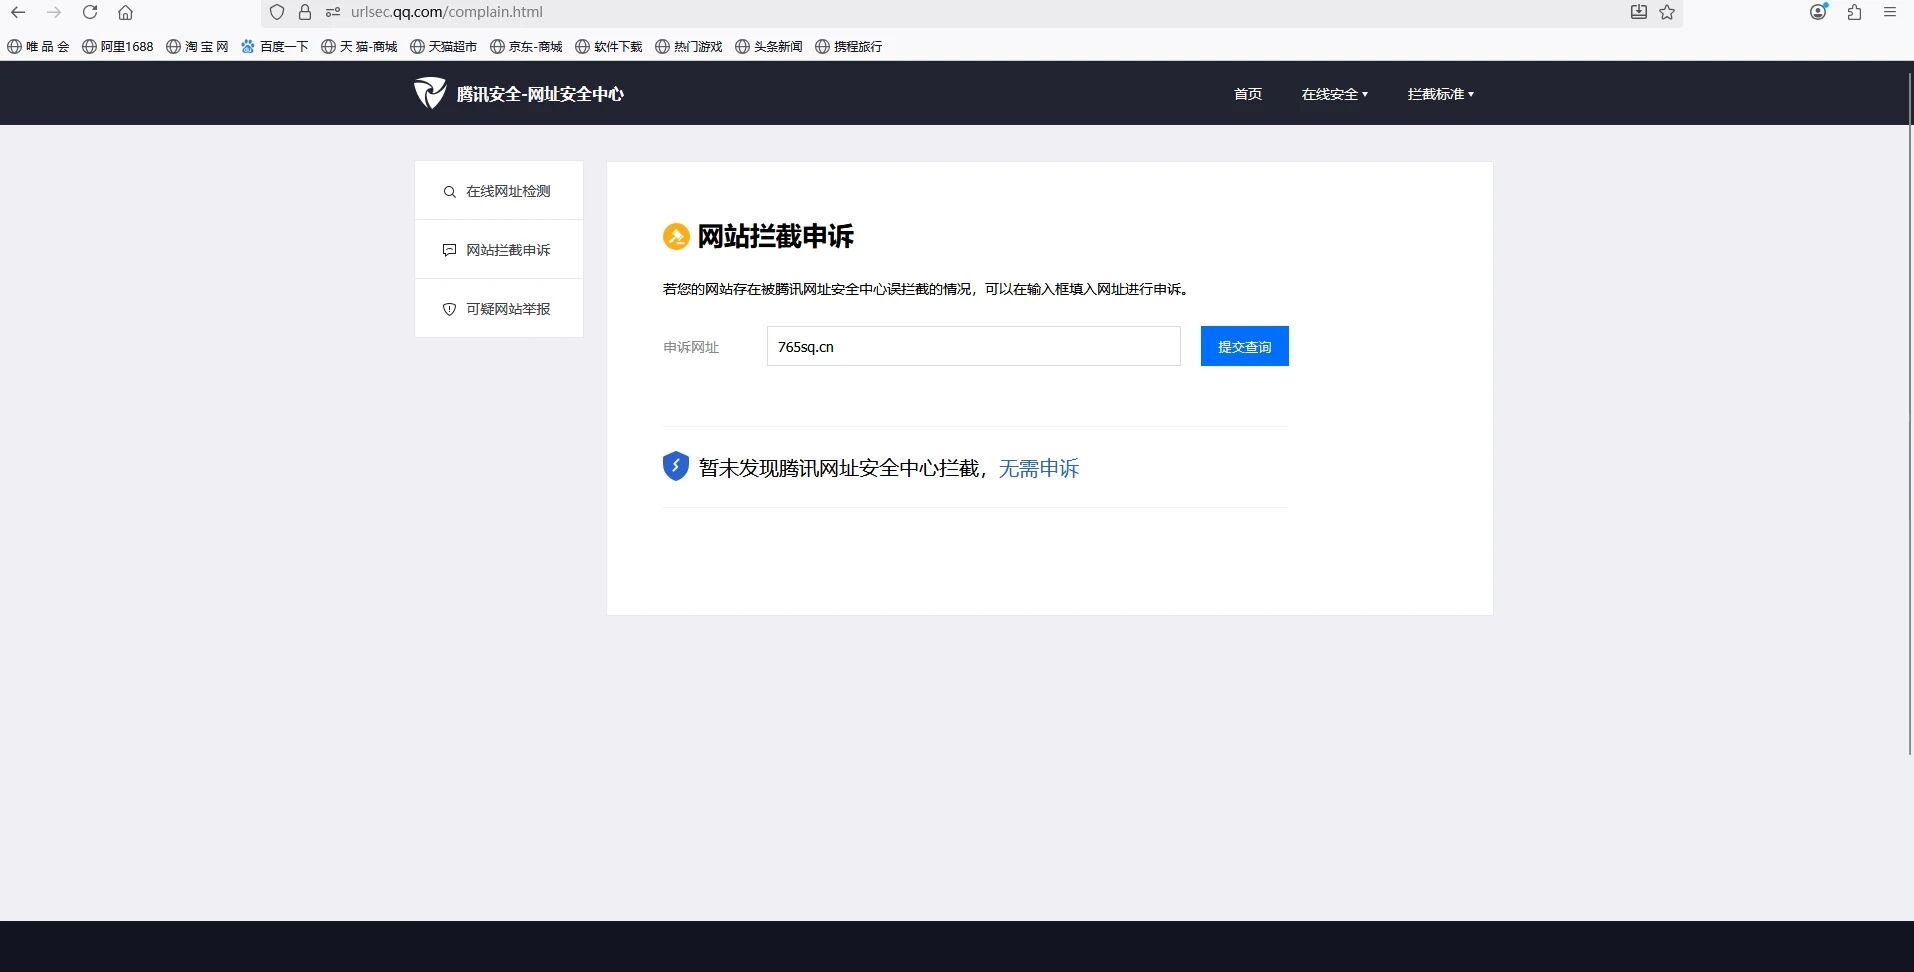The height and width of the screenshot is (972, 1914).
Task: Submit the query with 提交查询 button
Action: coord(1245,346)
